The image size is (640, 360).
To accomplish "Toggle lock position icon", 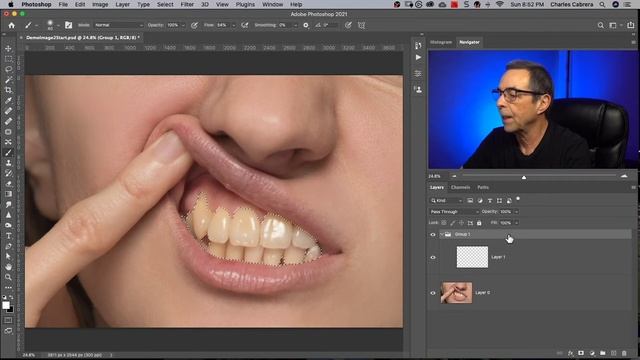I will (x=461, y=223).
